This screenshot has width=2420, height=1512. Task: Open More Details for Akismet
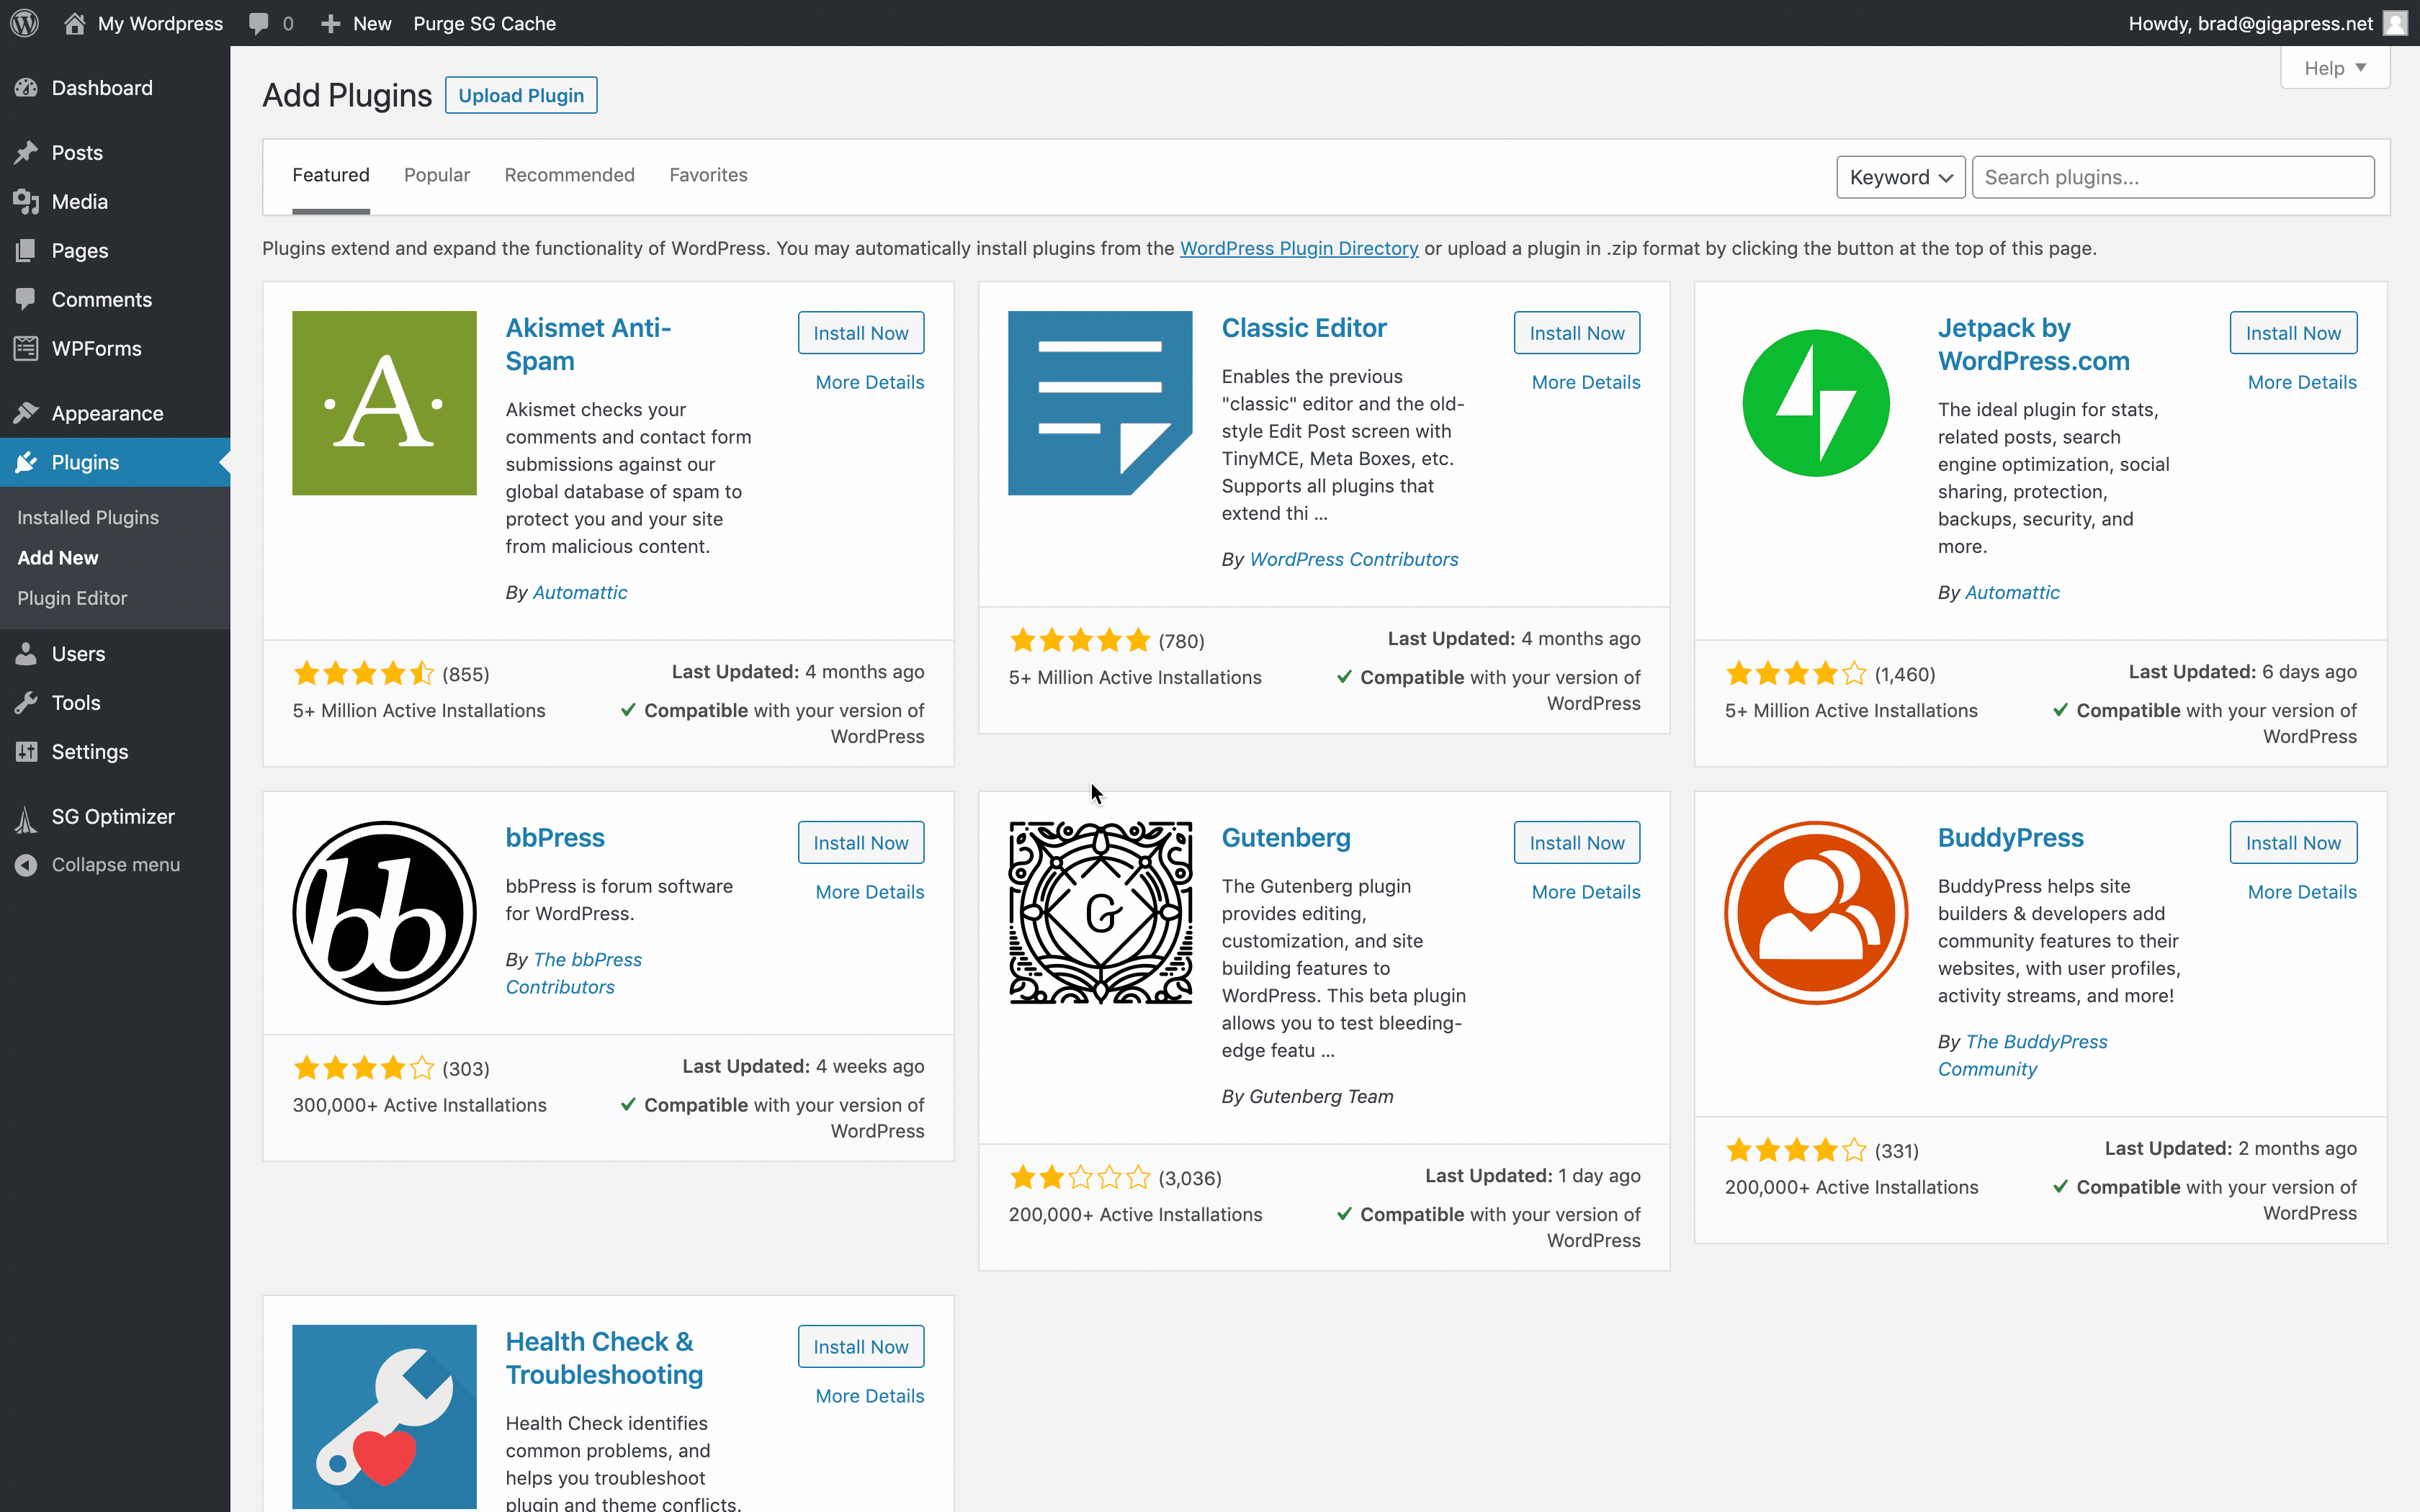pos(870,382)
